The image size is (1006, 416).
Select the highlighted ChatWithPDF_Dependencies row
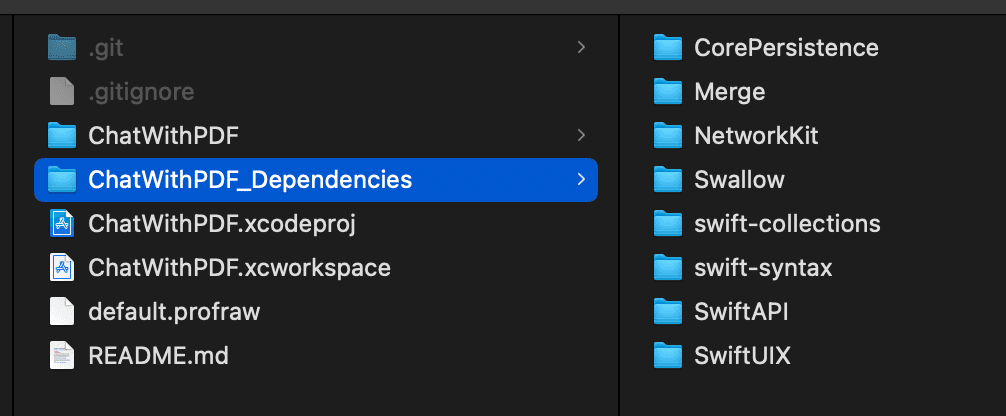[x=316, y=180]
